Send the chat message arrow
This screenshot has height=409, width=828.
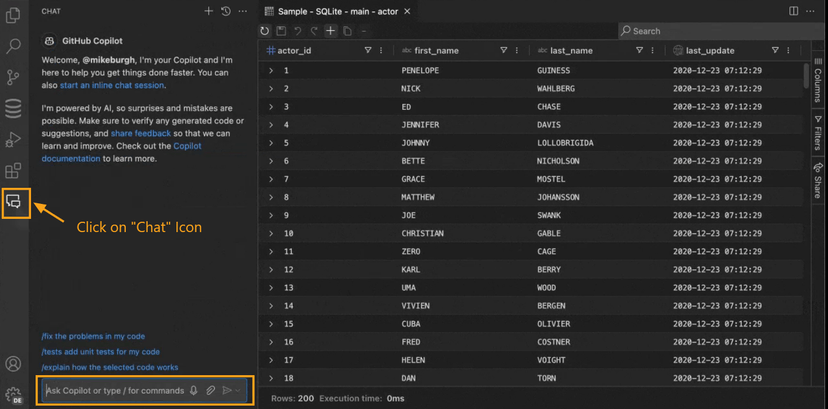point(227,391)
